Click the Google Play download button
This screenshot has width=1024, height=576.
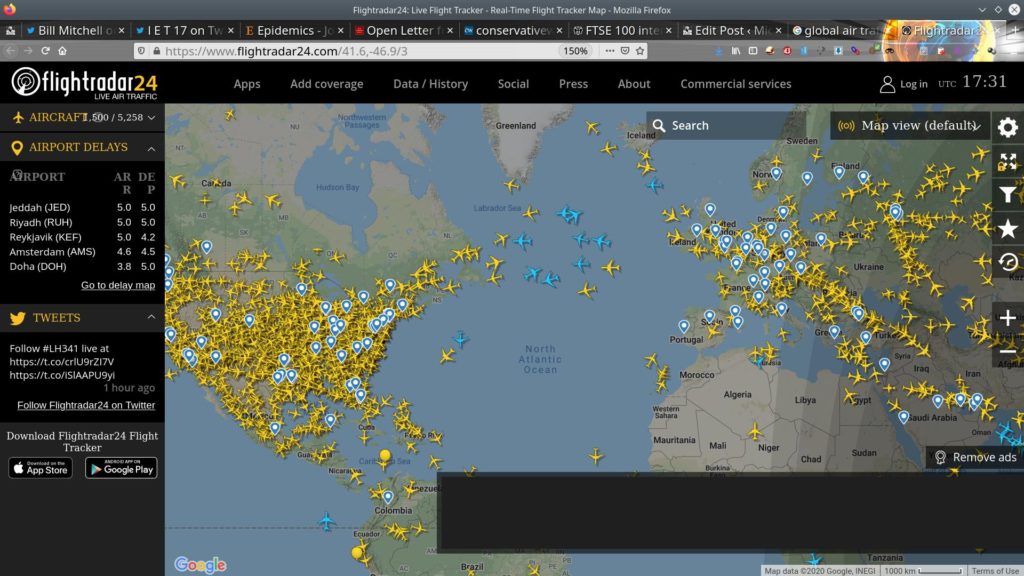click(x=121, y=467)
